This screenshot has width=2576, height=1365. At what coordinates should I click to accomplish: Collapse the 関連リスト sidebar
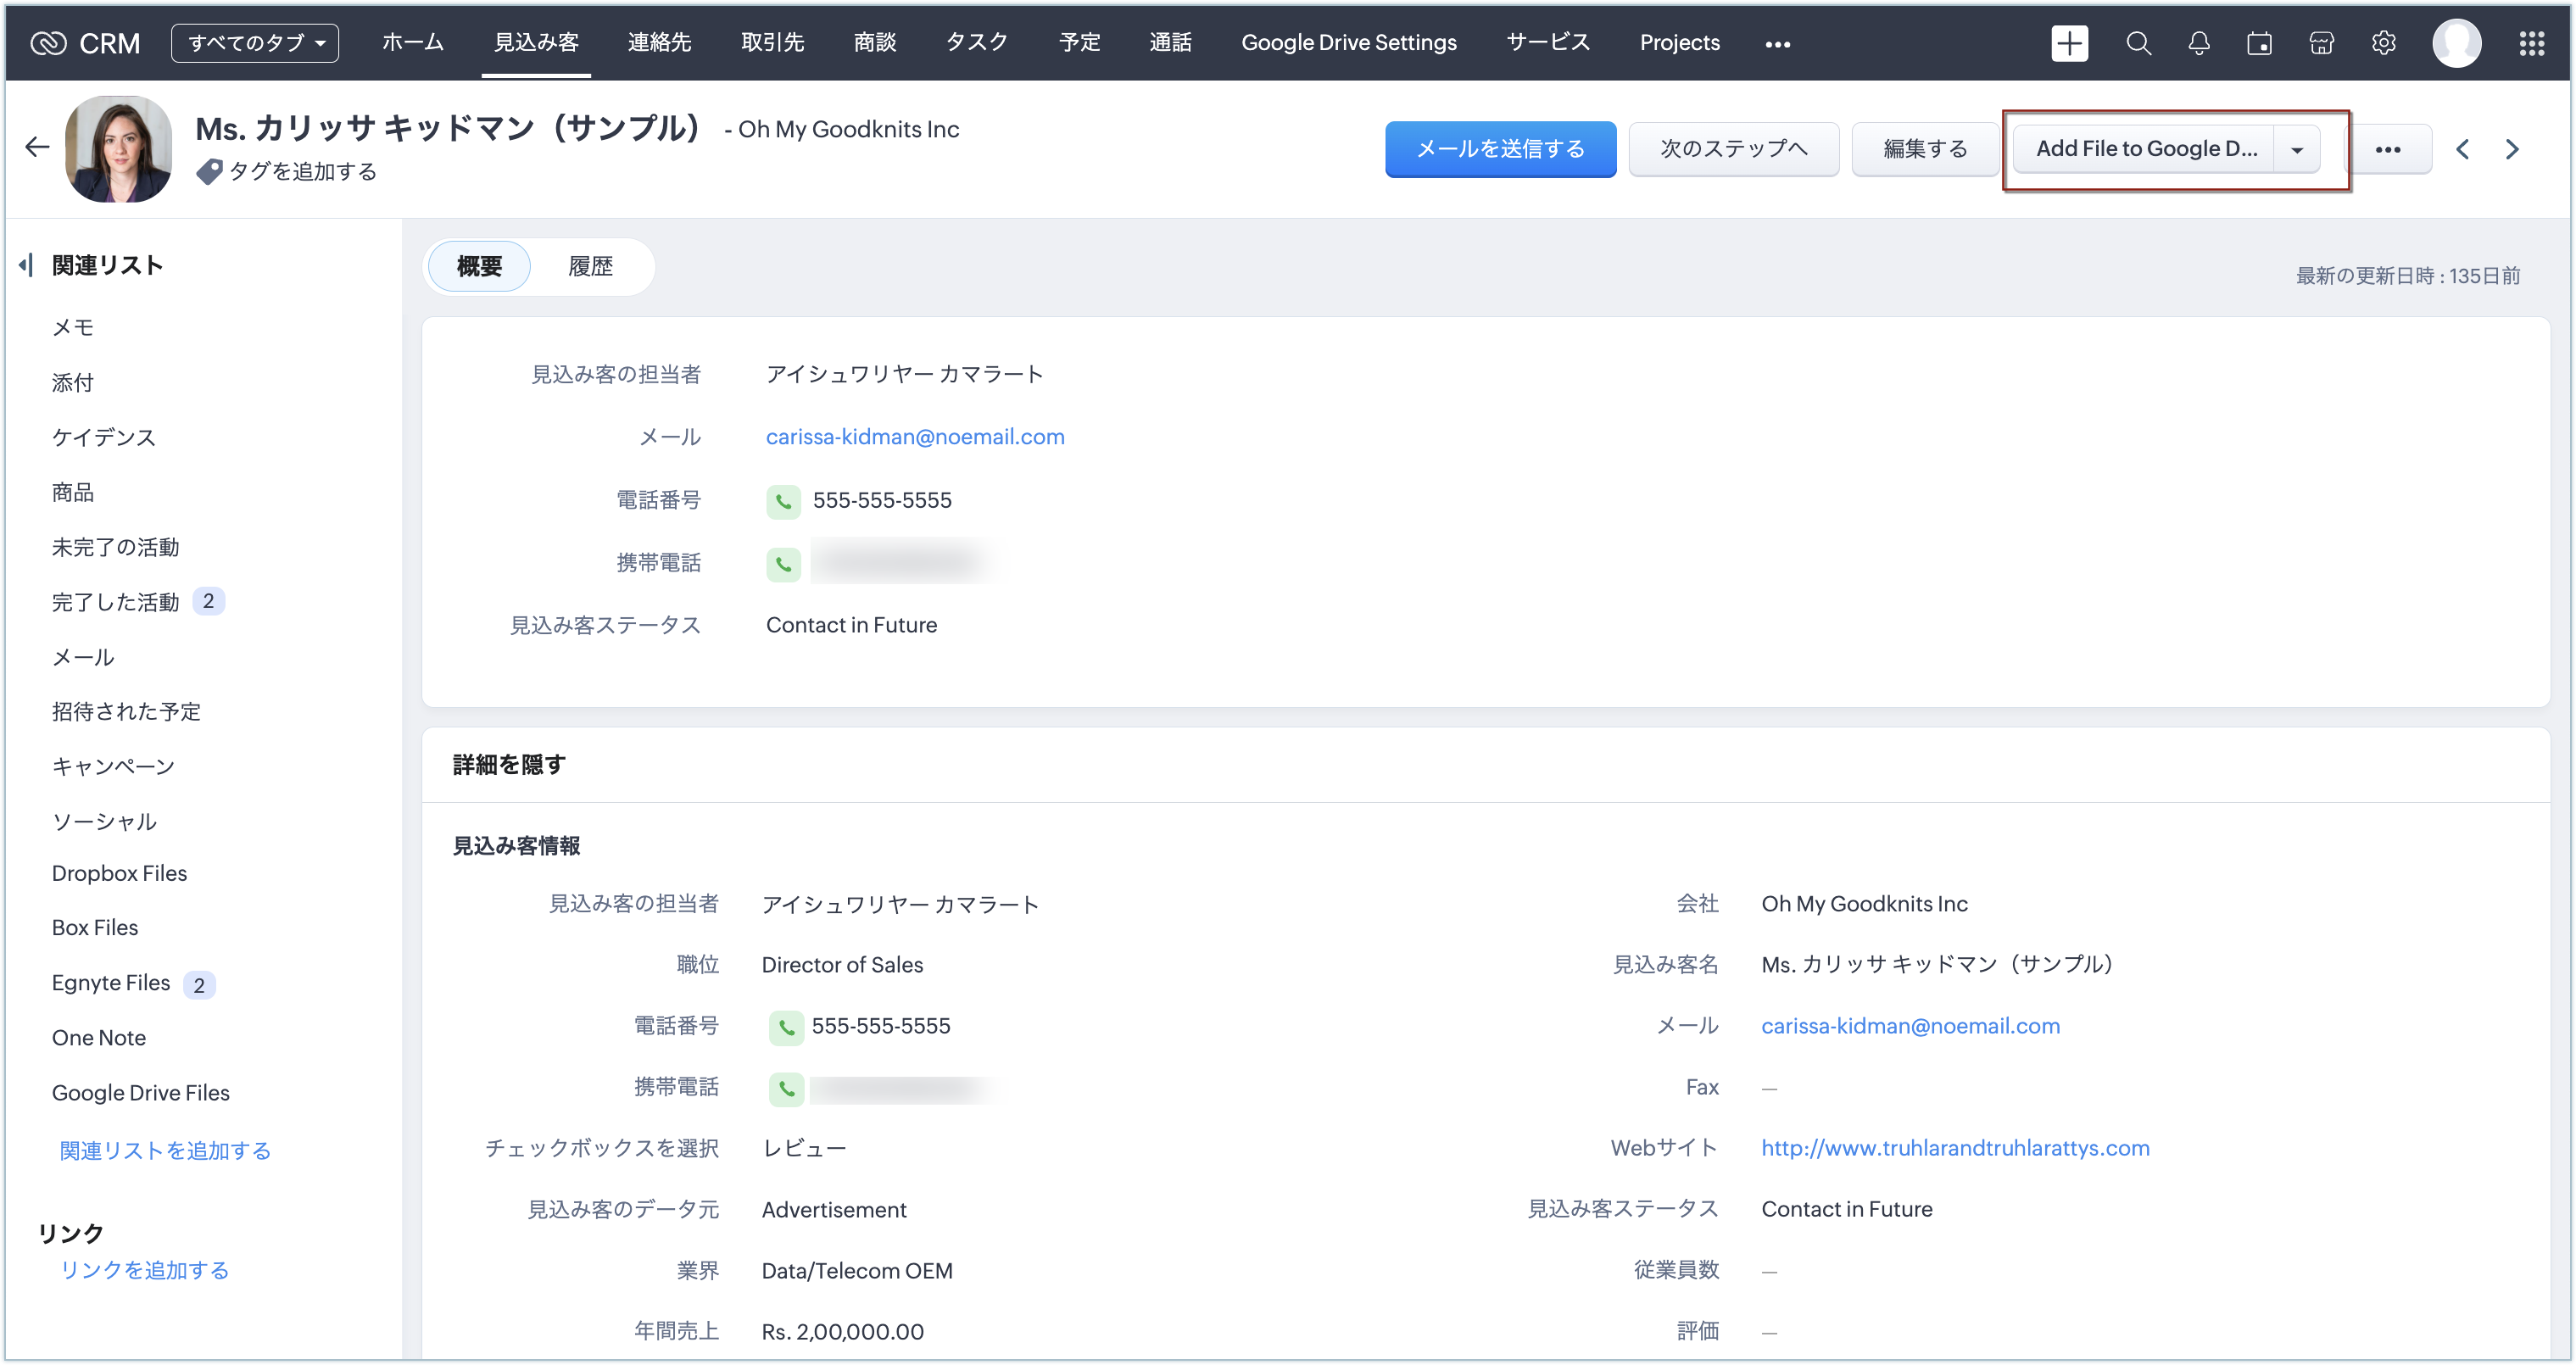click(x=26, y=265)
